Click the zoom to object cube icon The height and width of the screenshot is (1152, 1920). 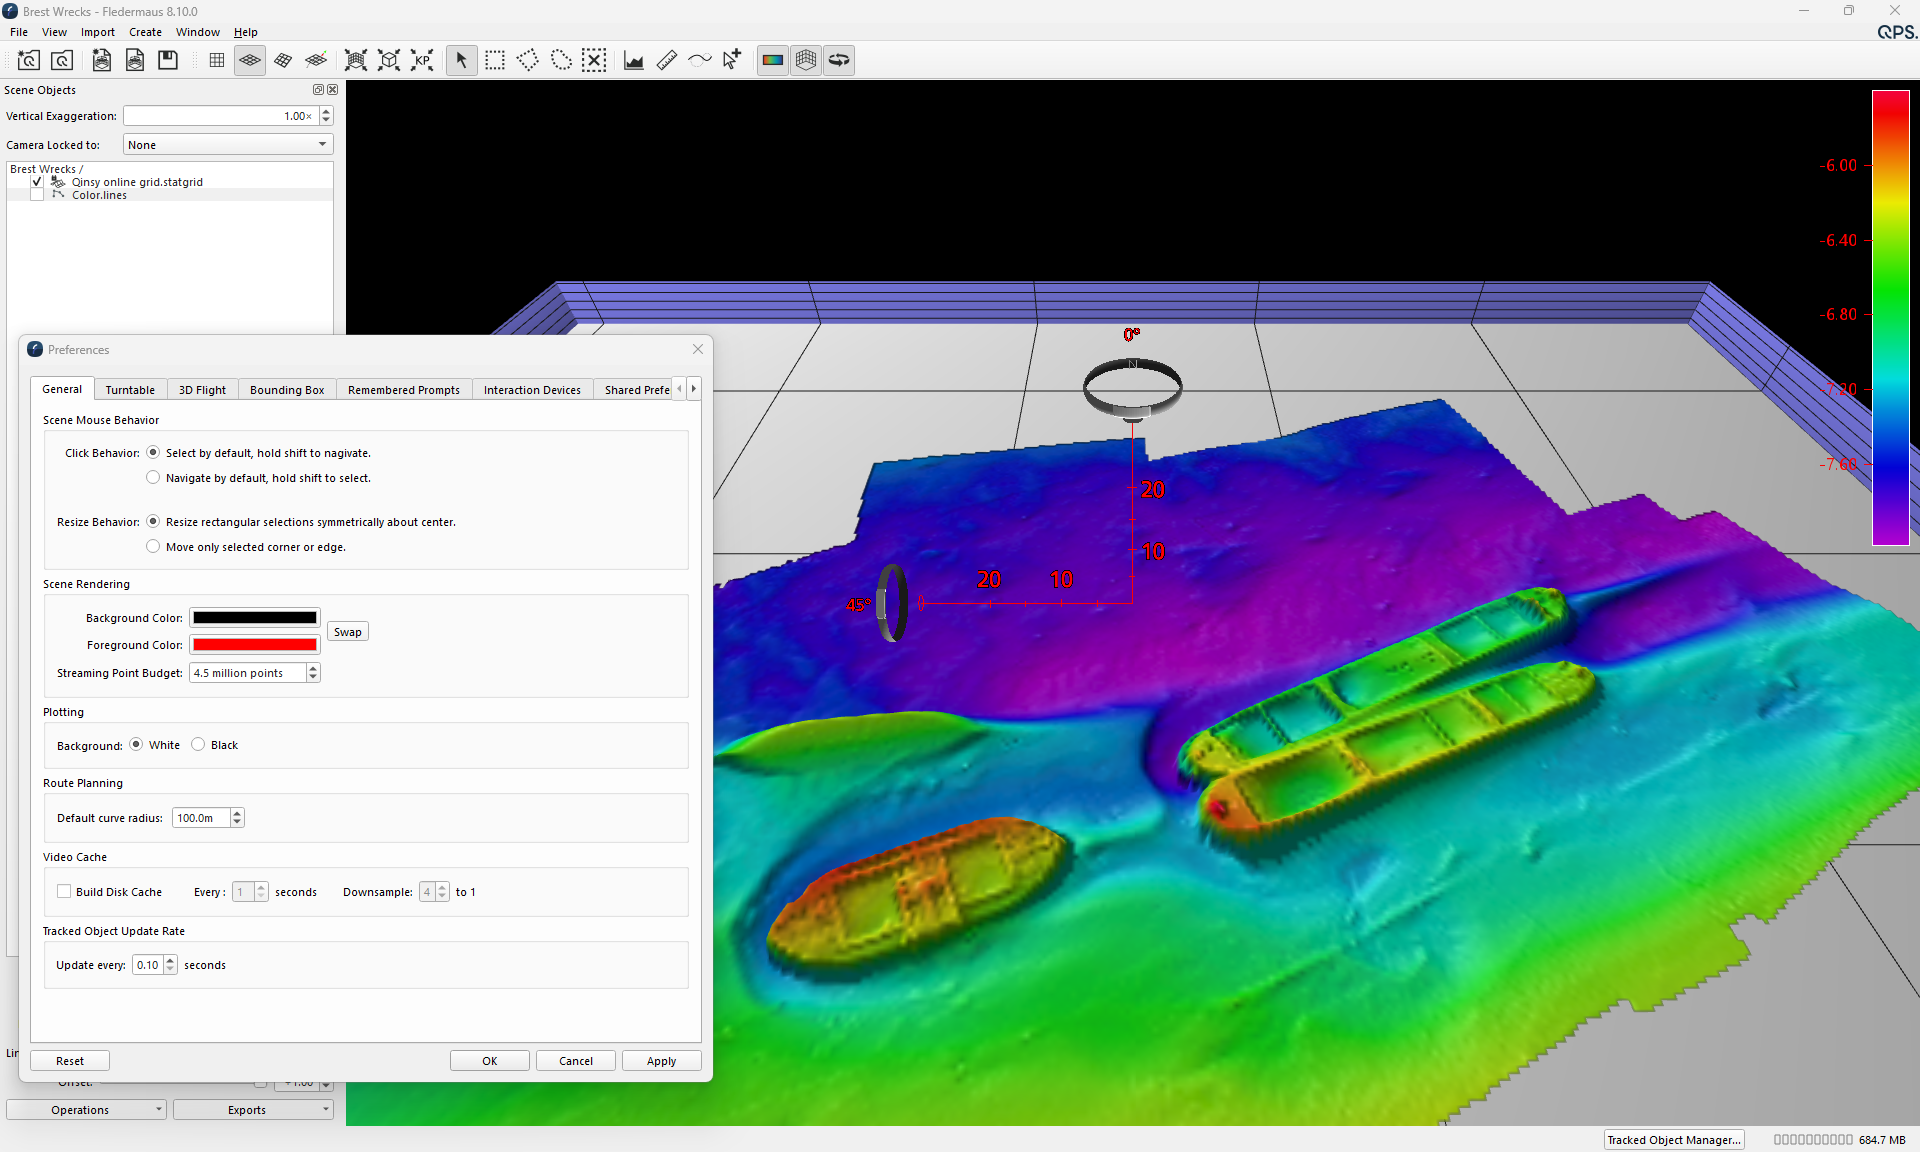(x=389, y=60)
